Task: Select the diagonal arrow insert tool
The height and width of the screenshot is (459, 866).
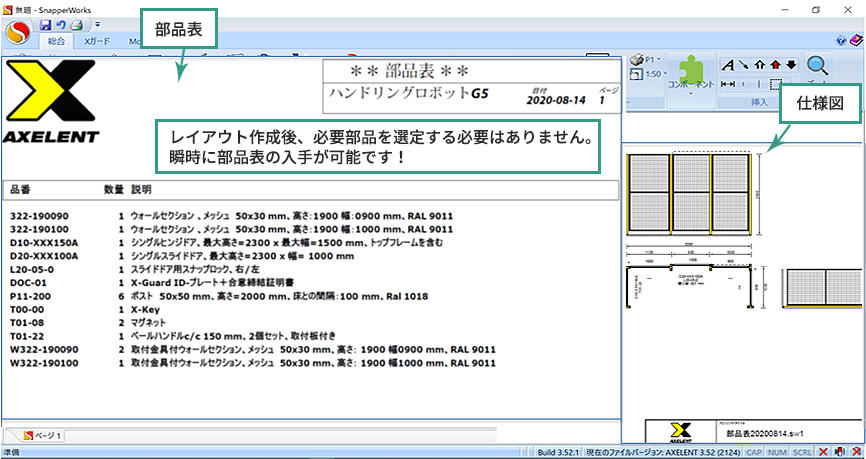Action: [744, 65]
